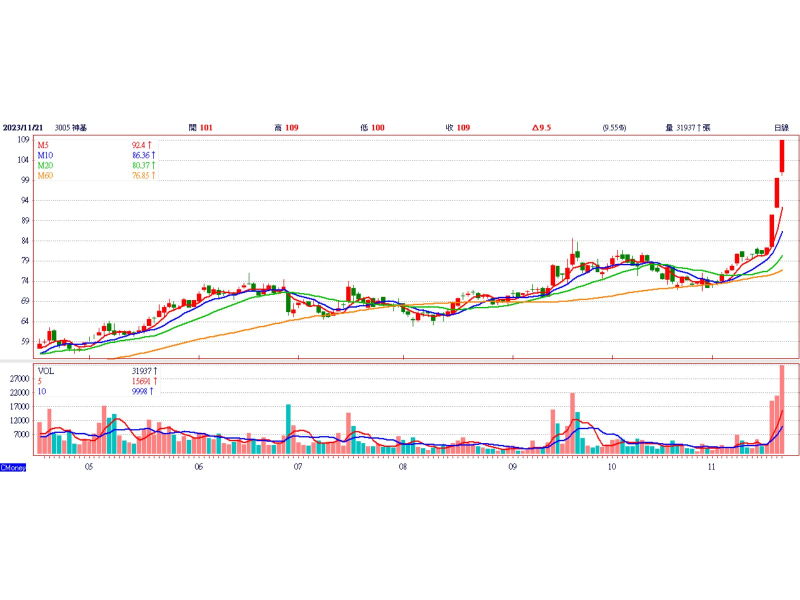The width and height of the screenshot is (800, 600).
Task: Click the M5 value 92.4
Action: click(x=142, y=145)
